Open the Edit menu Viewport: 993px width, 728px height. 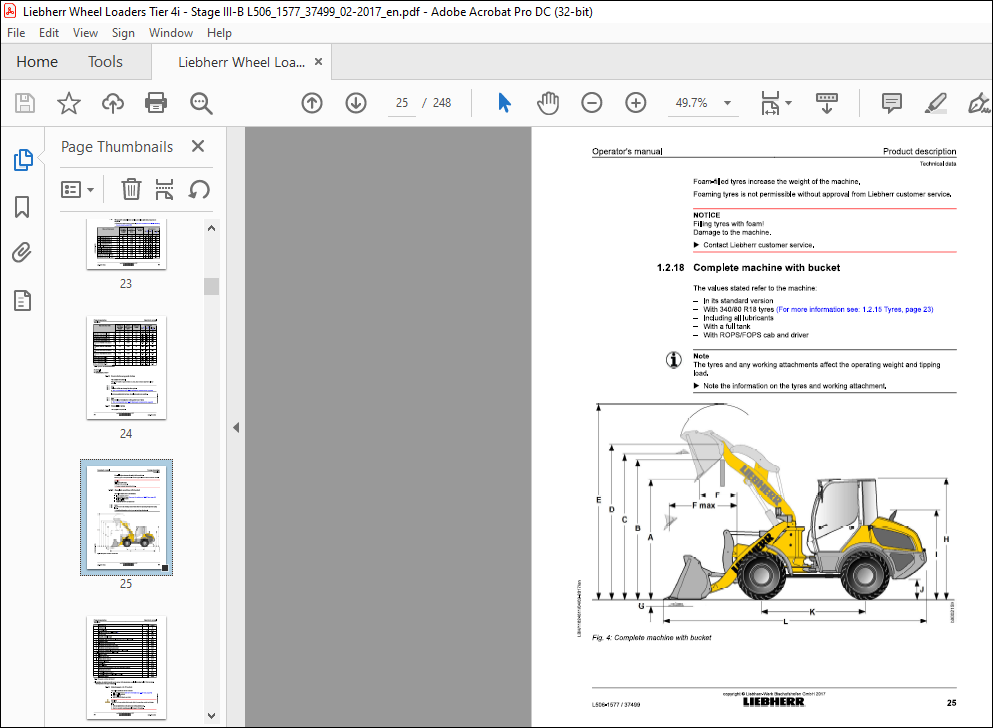click(x=49, y=33)
